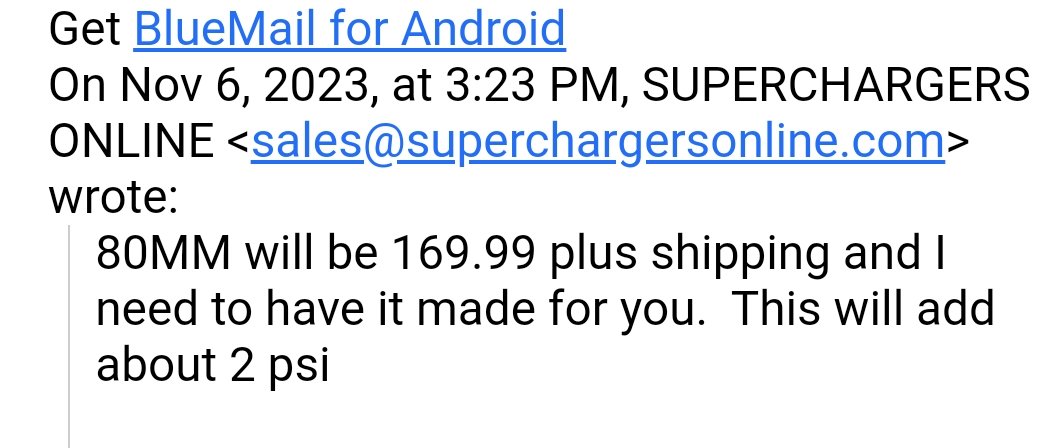Click the vertical quote bar beside the quoted message

[x=70, y=336]
